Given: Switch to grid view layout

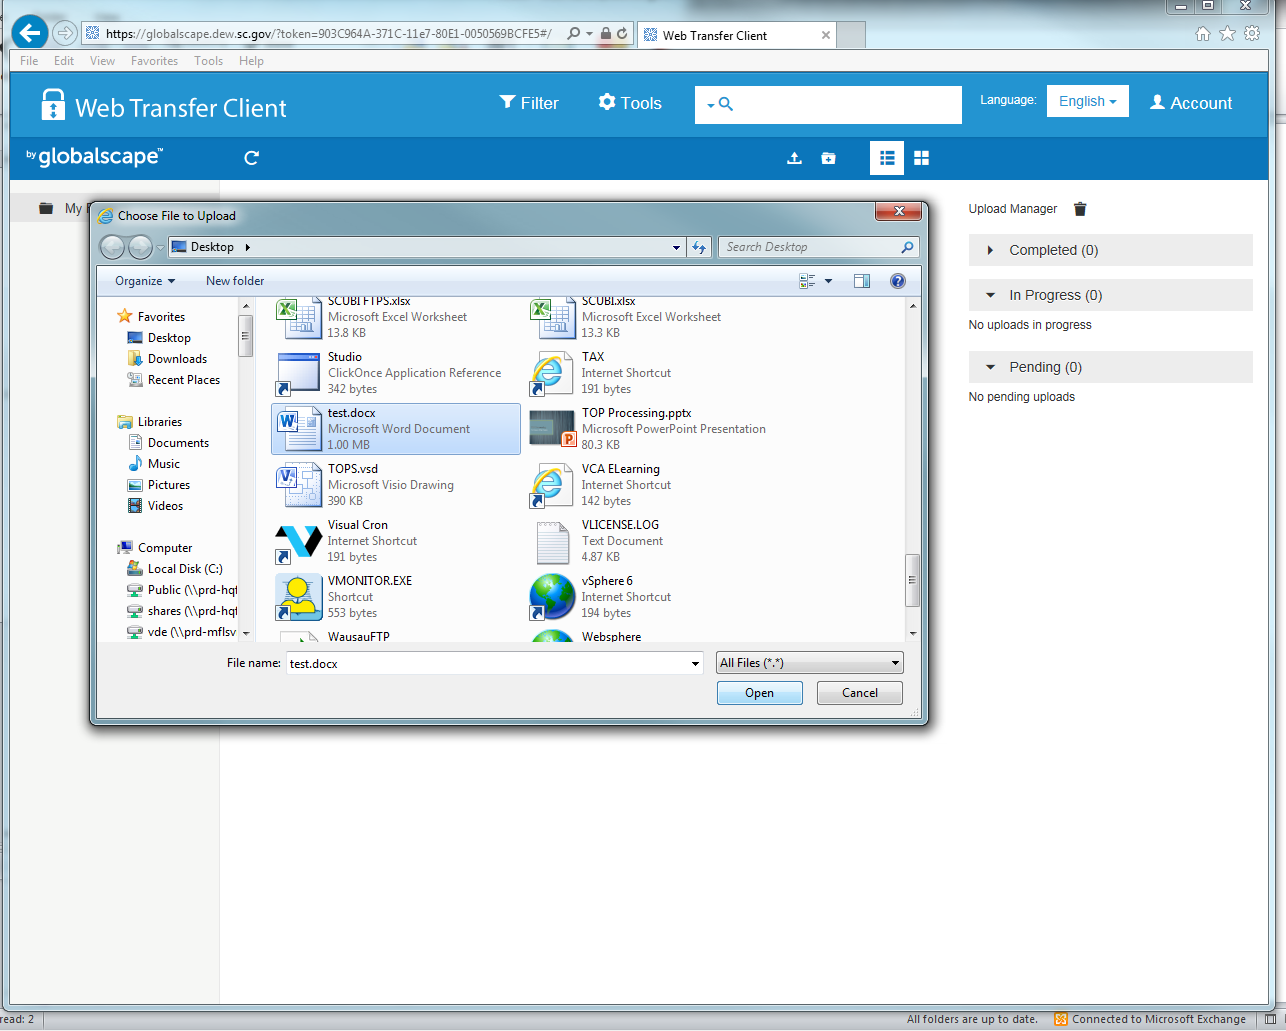Looking at the screenshot, I should [922, 158].
